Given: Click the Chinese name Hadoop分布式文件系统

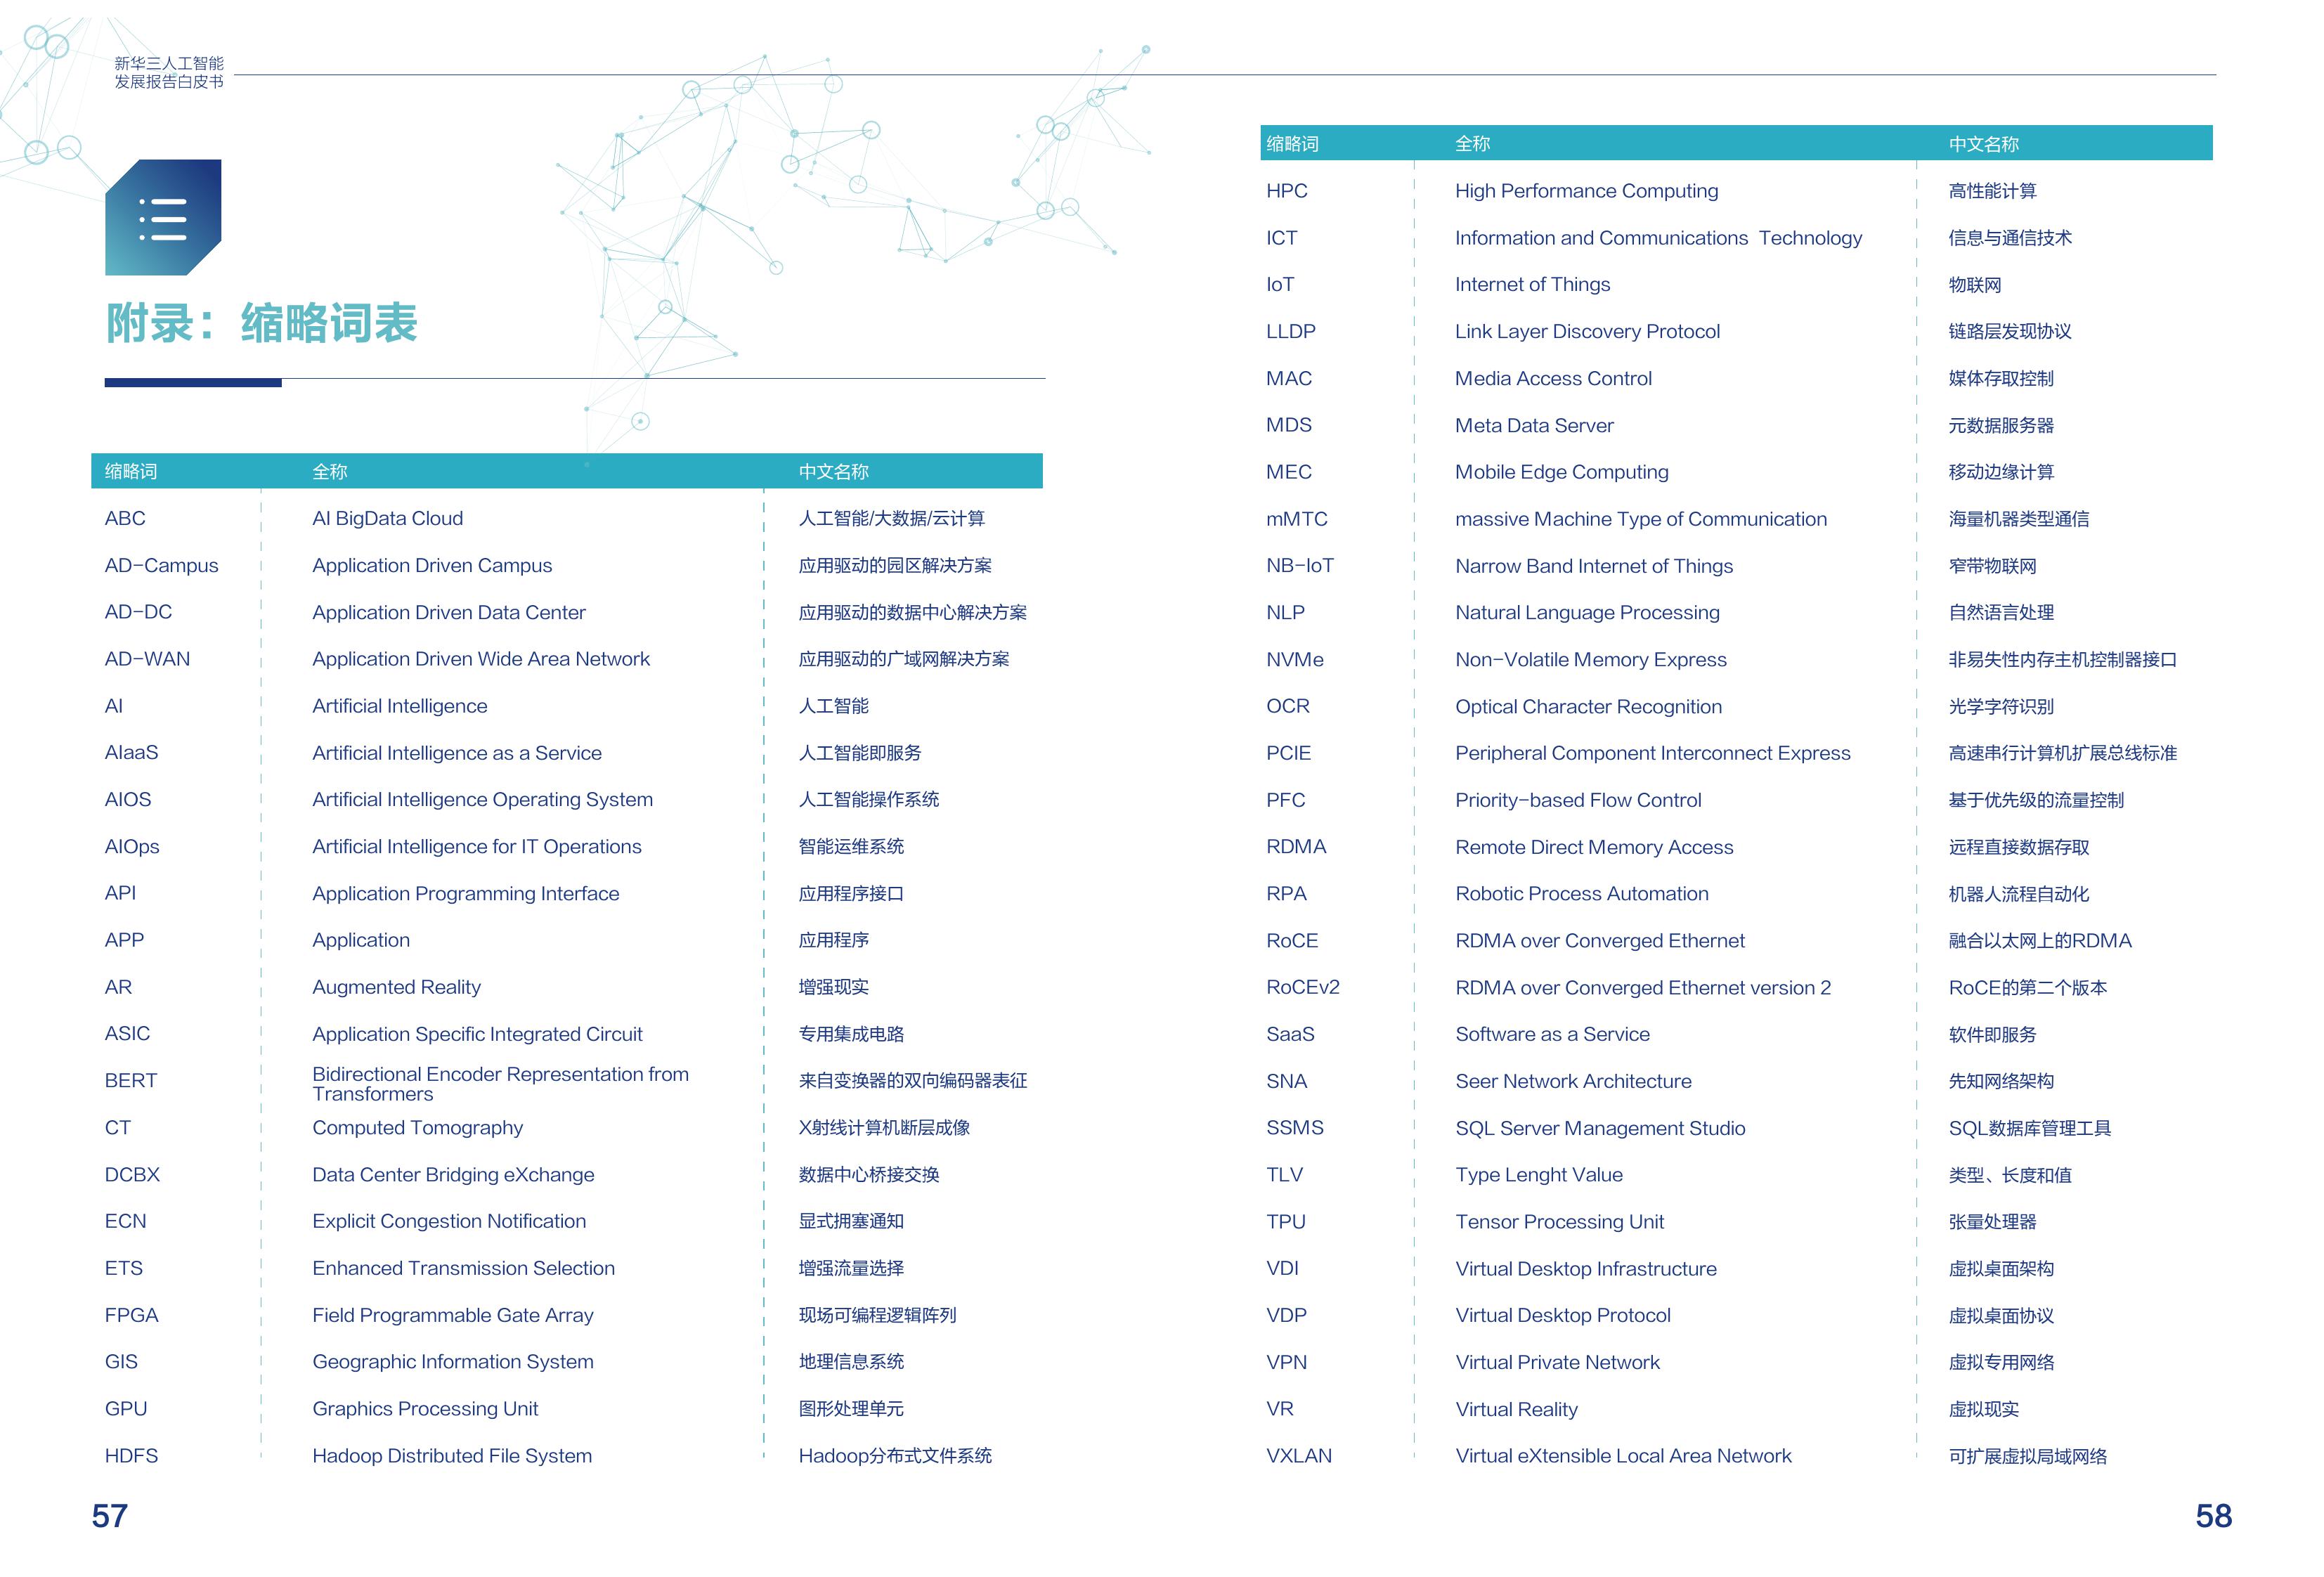Looking at the screenshot, I should click(x=895, y=1455).
